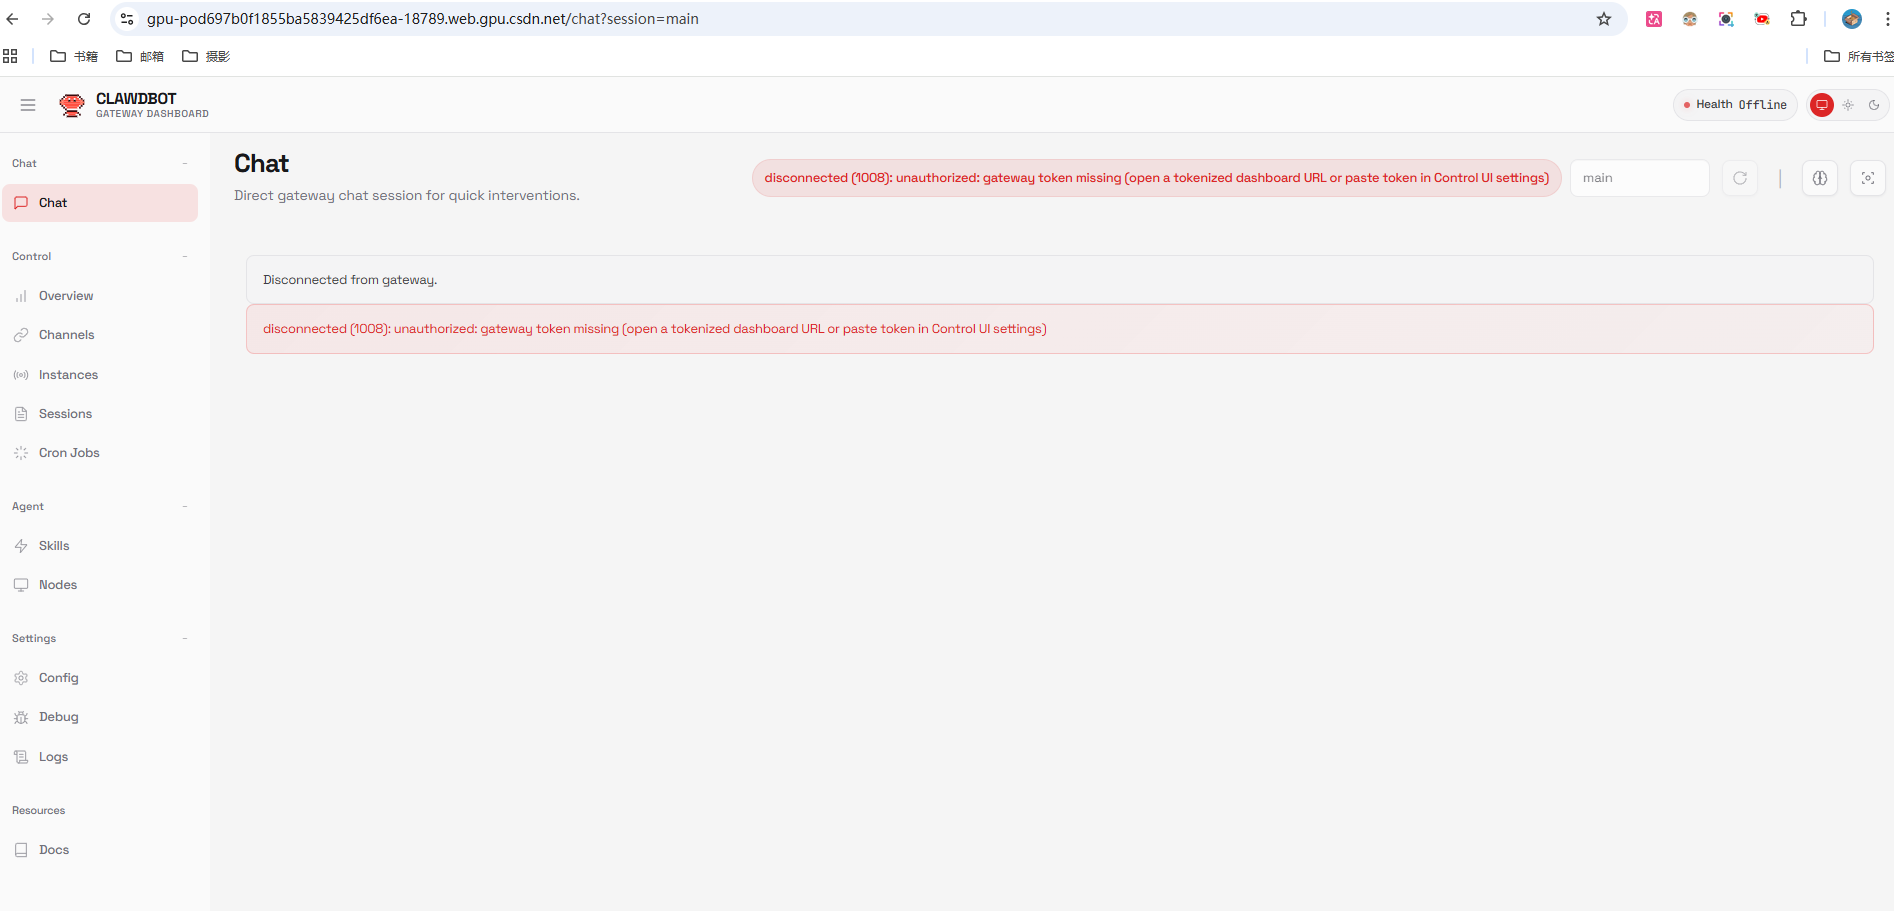
Task: Open the Docs resource link
Action: coord(54,850)
